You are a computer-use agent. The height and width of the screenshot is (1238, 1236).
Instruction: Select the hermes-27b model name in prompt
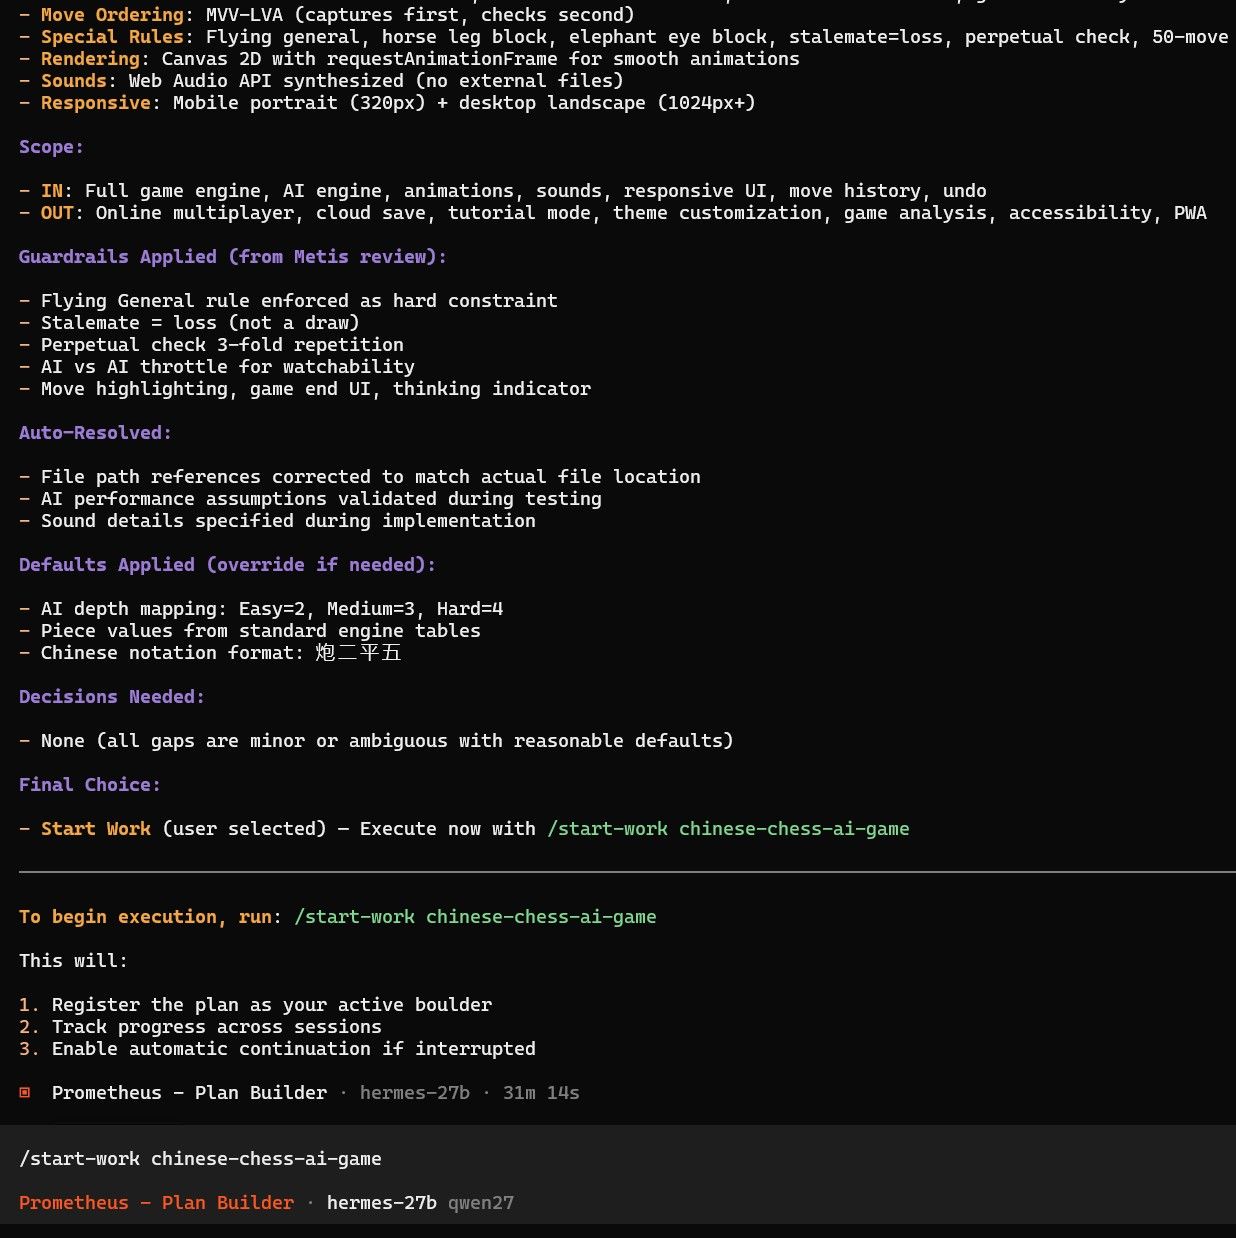pyautogui.click(x=382, y=1203)
